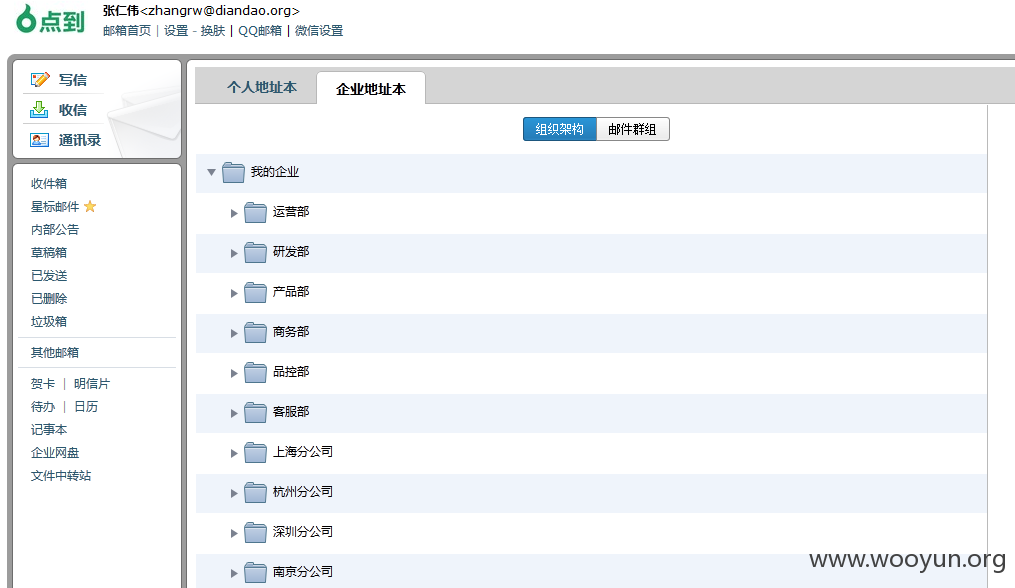Click the 我的企业 folder icon
Screen dimensions: 1015x588
pyautogui.click(x=233, y=172)
